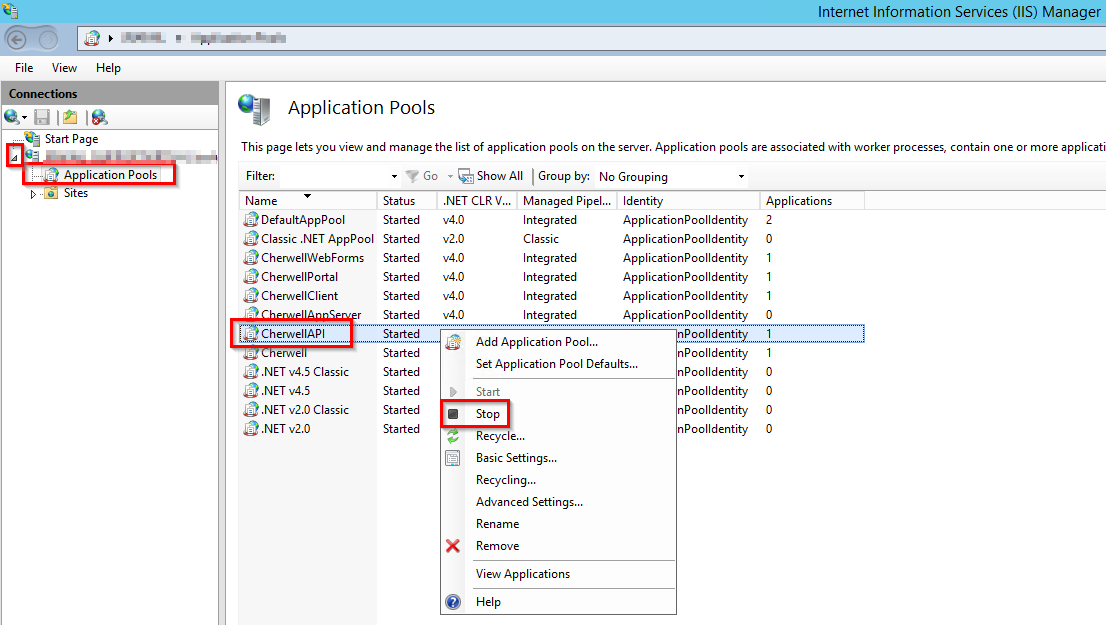The width and height of the screenshot is (1106, 625).
Task: Open the View menu
Action: tap(64, 67)
